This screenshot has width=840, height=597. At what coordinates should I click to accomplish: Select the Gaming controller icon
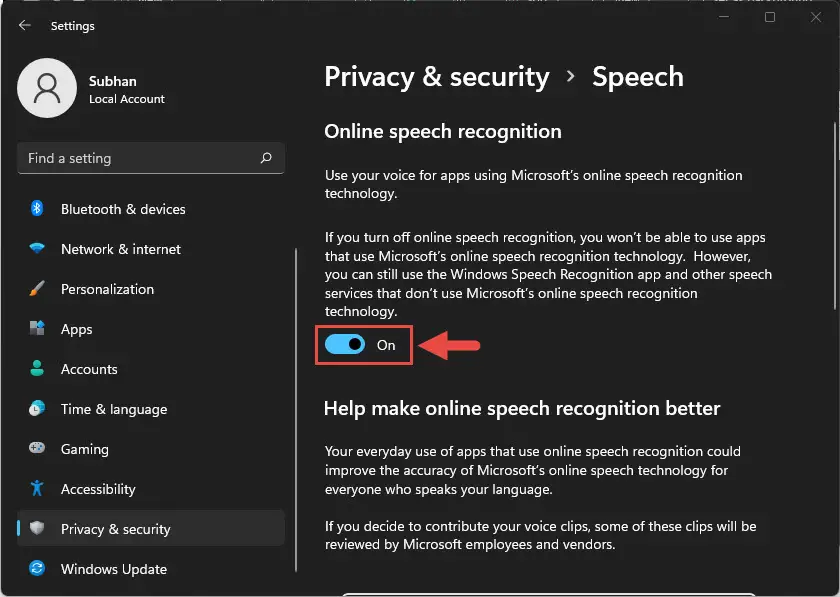37,448
